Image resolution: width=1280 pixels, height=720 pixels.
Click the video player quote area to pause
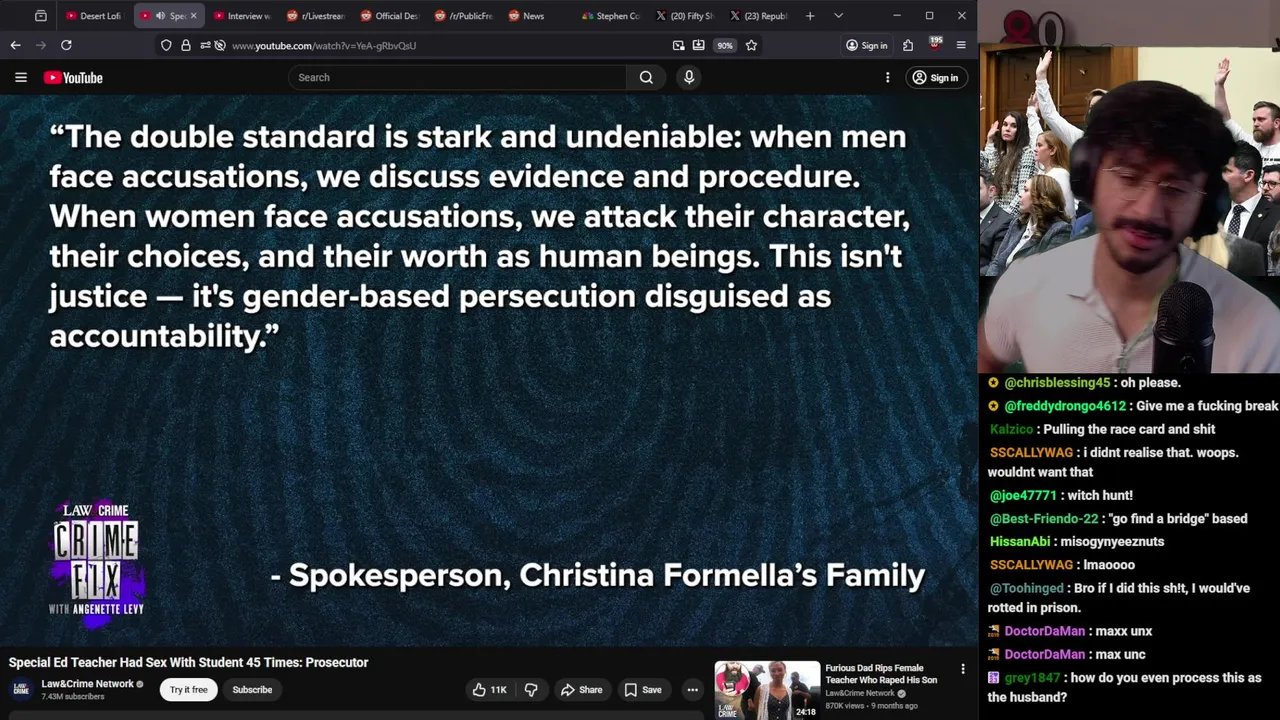[x=488, y=370]
